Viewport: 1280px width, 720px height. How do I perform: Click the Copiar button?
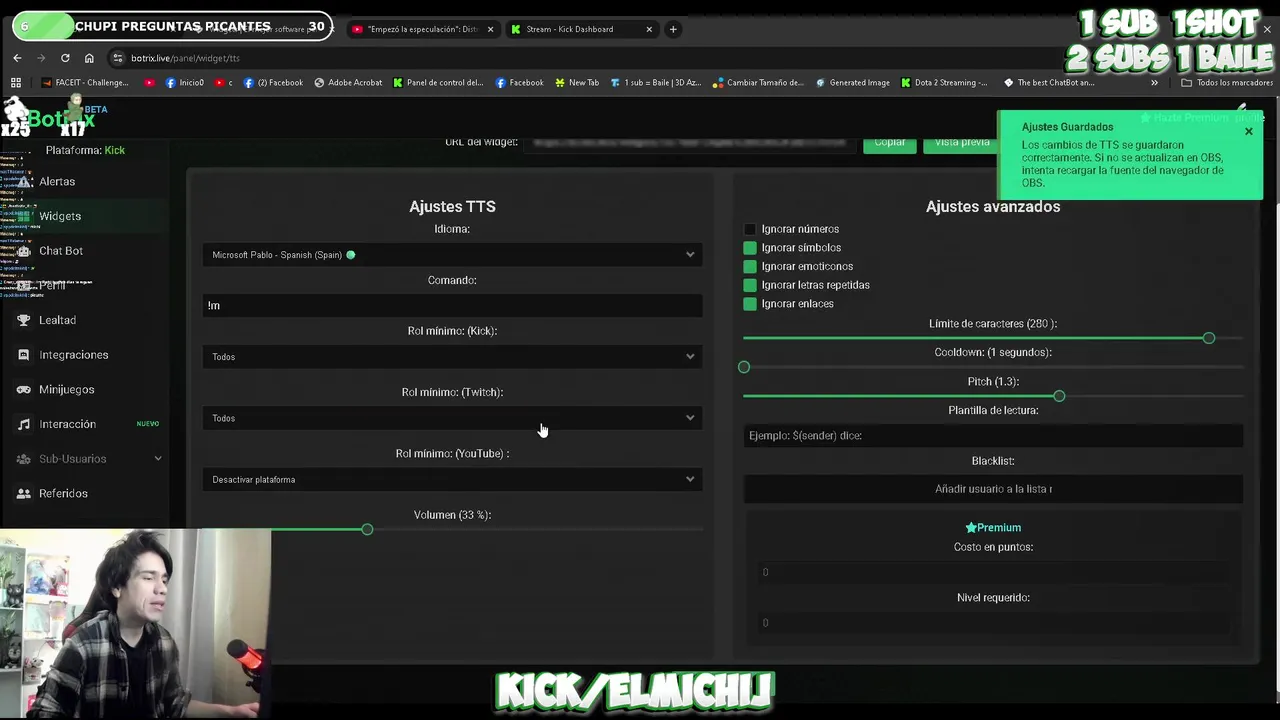(x=889, y=142)
